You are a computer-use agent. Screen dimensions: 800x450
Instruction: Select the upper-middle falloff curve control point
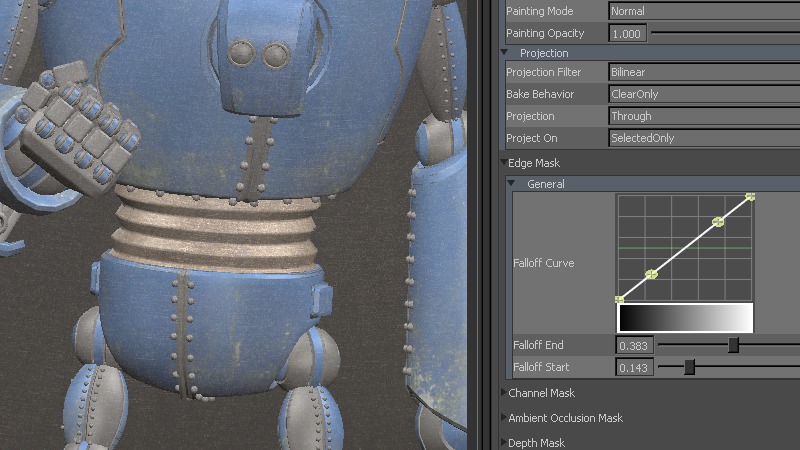pos(718,221)
